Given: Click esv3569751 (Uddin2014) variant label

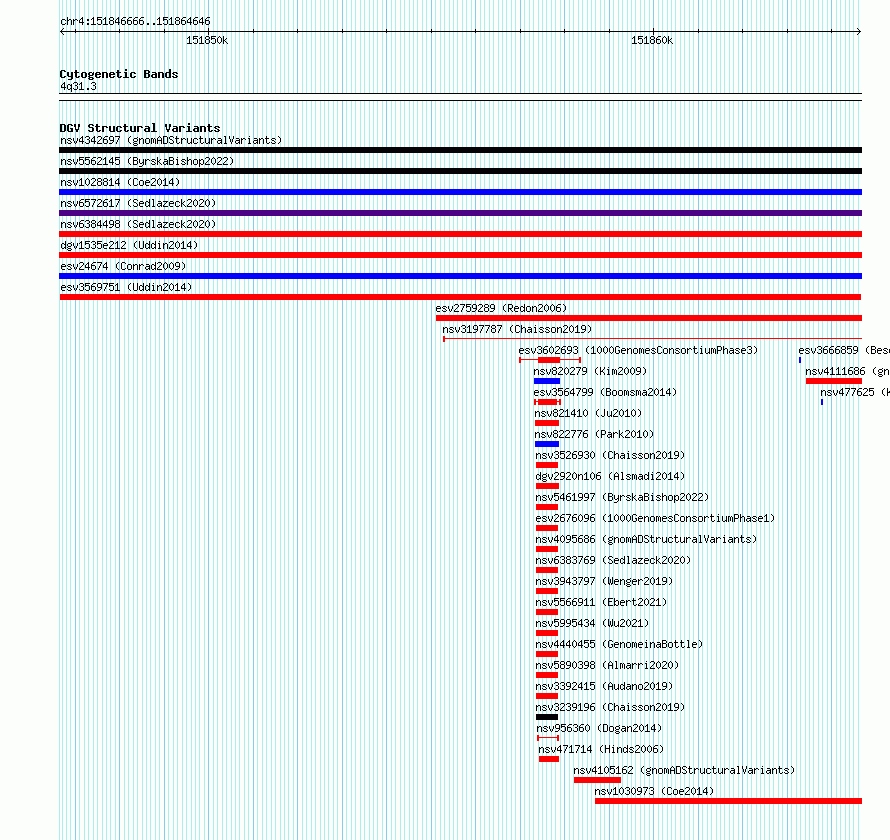Looking at the screenshot, I should (x=126, y=287).
